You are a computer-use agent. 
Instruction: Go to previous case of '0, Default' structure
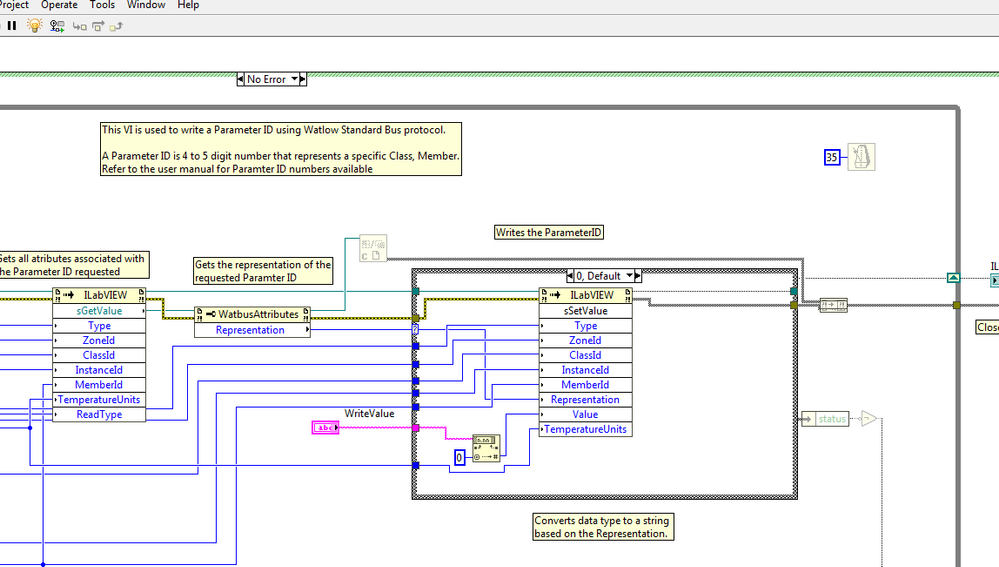(570, 276)
